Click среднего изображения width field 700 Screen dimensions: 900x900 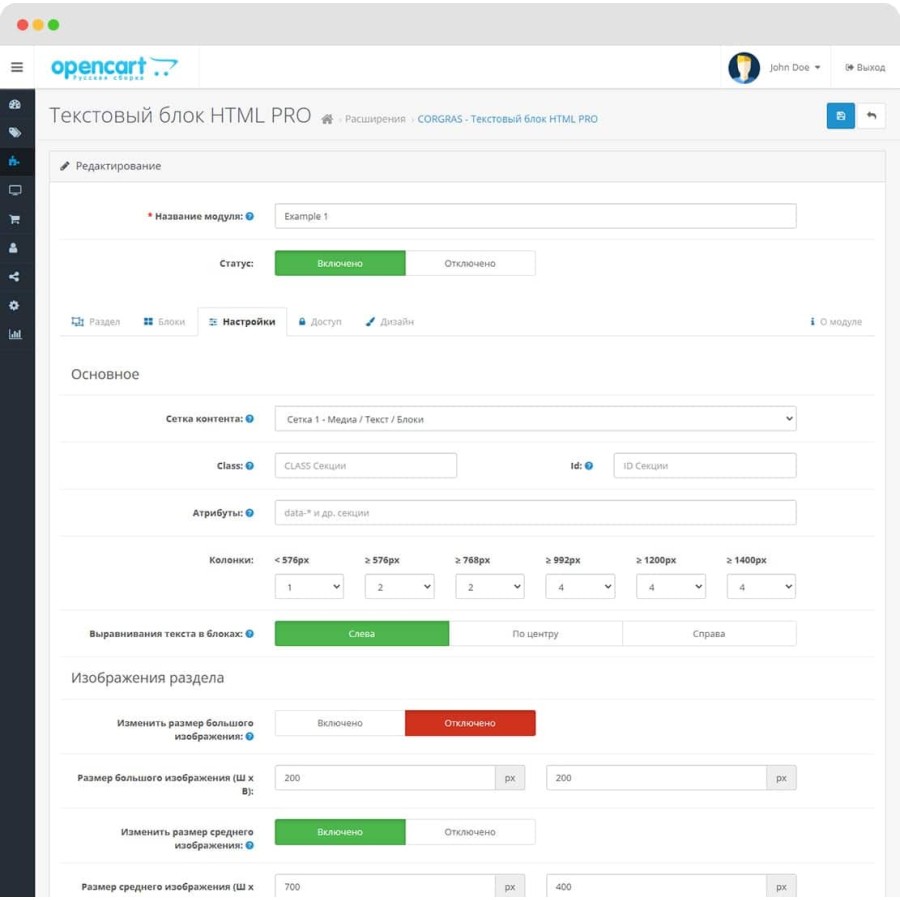tap(385, 887)
